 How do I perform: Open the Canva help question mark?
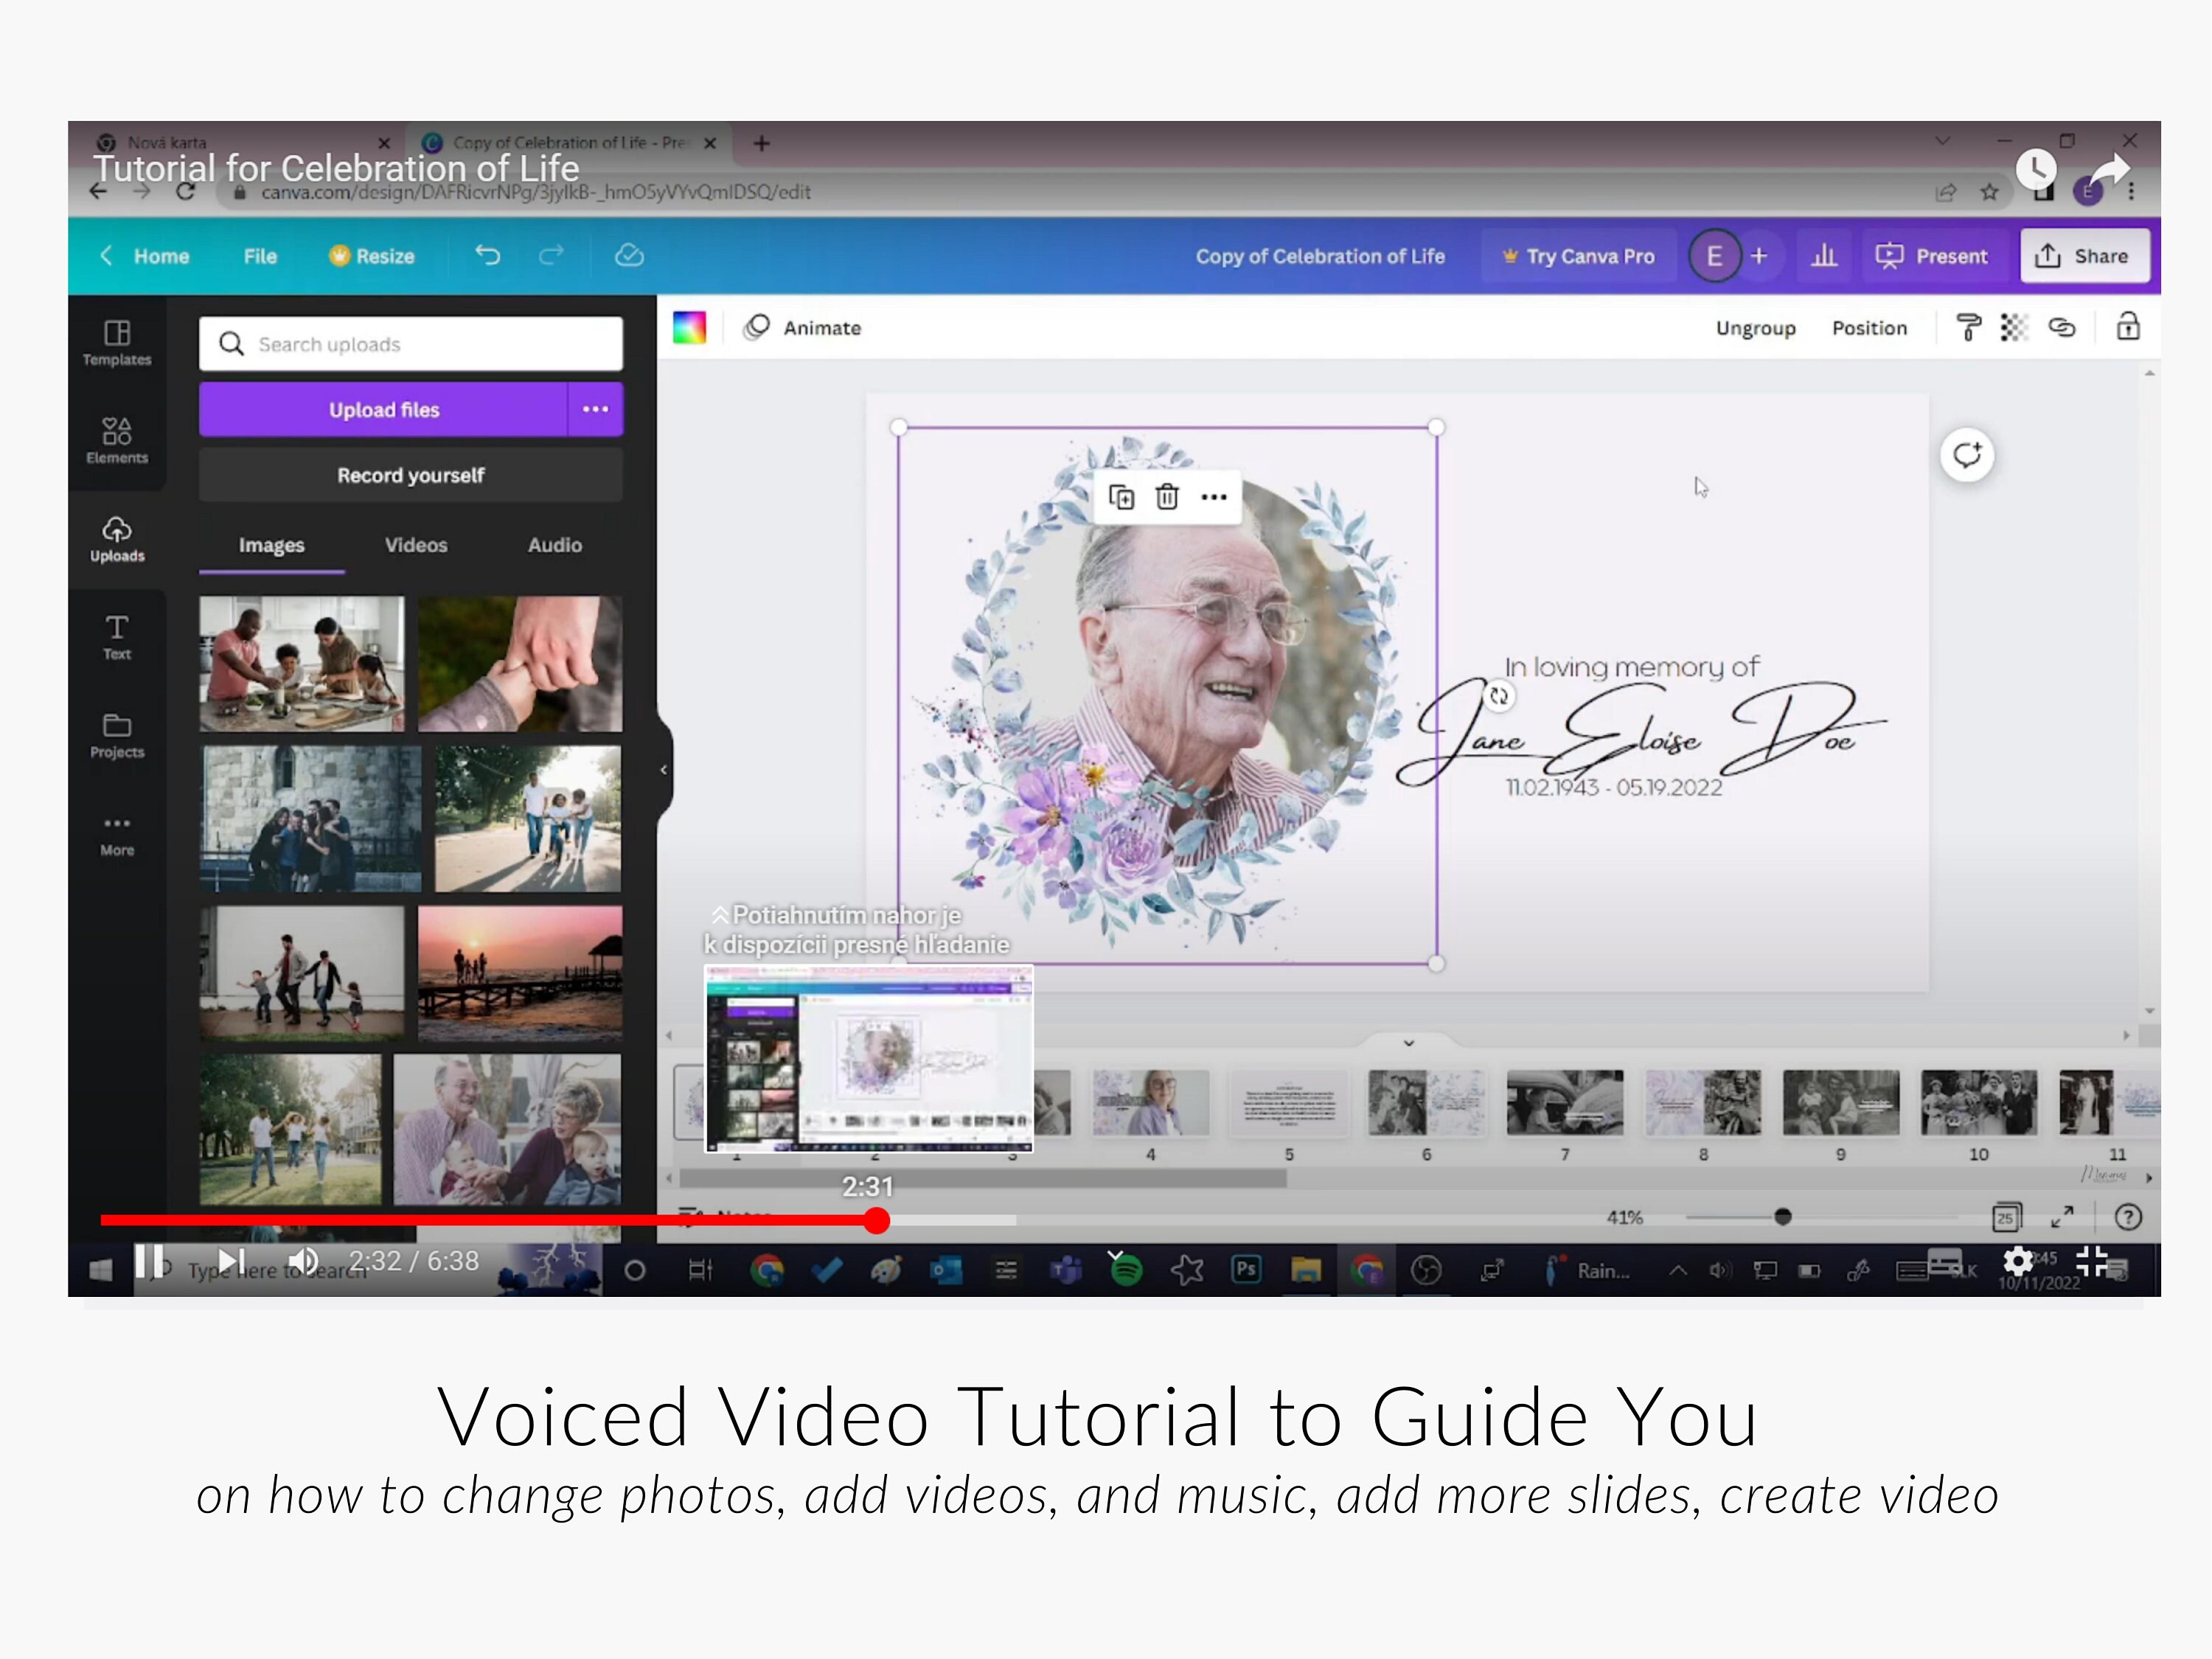pyautogui.click(x=2128, y=1217)
